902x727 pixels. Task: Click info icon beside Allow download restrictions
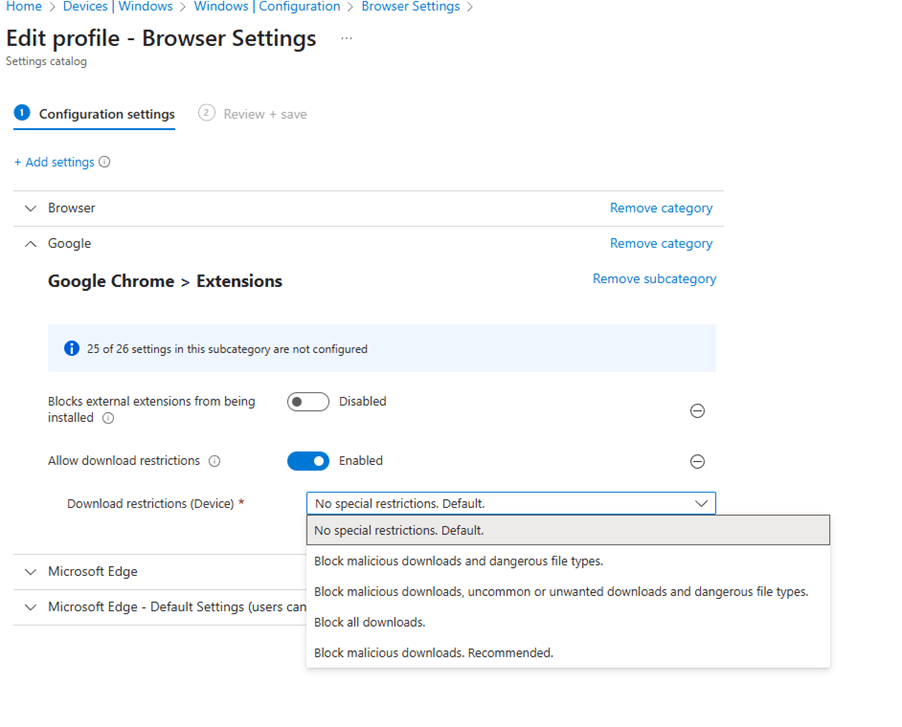tap(214, 461)
